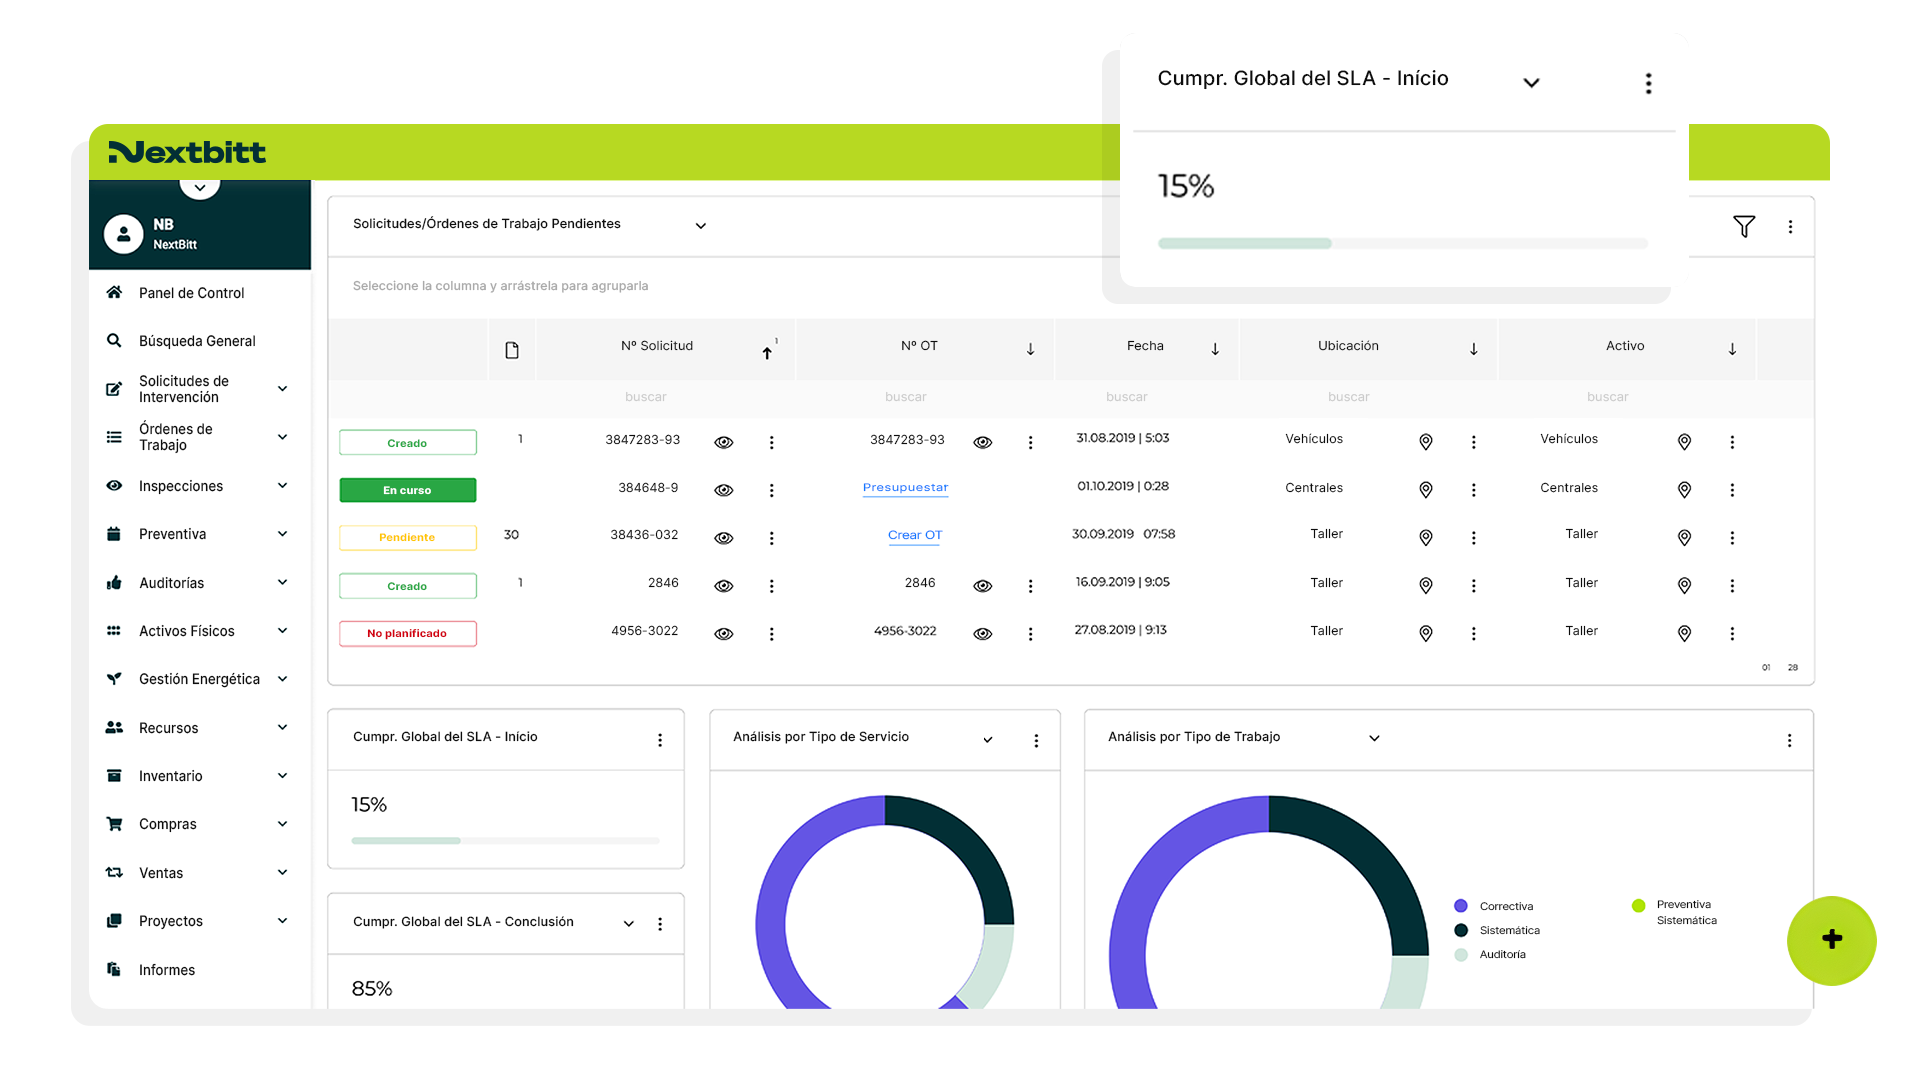Click document icon in table header
Viewport: 1920px width, 1080px height.
[x=512, y=350]
